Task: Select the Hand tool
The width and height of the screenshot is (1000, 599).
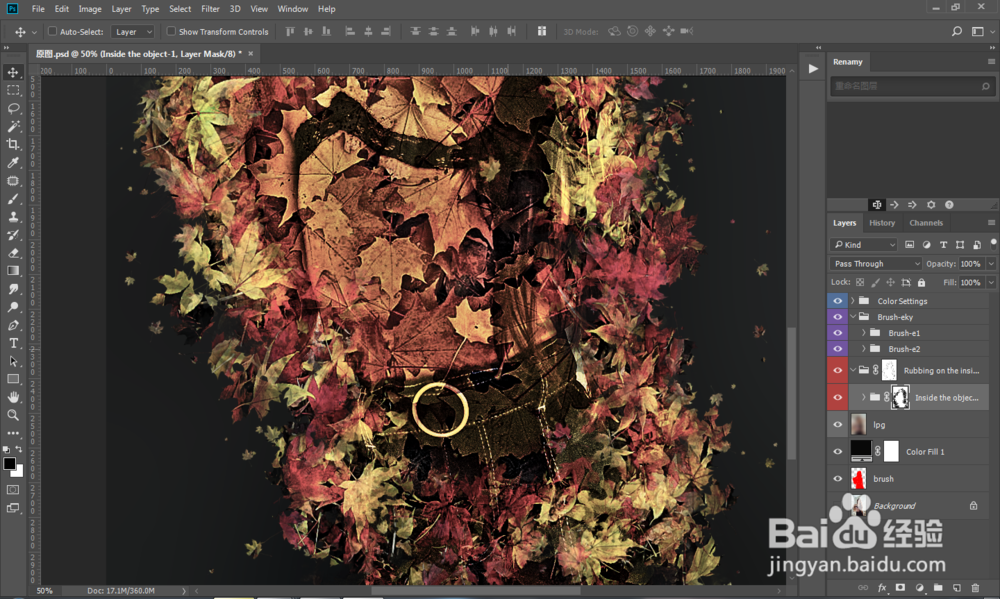Action: 13,397
